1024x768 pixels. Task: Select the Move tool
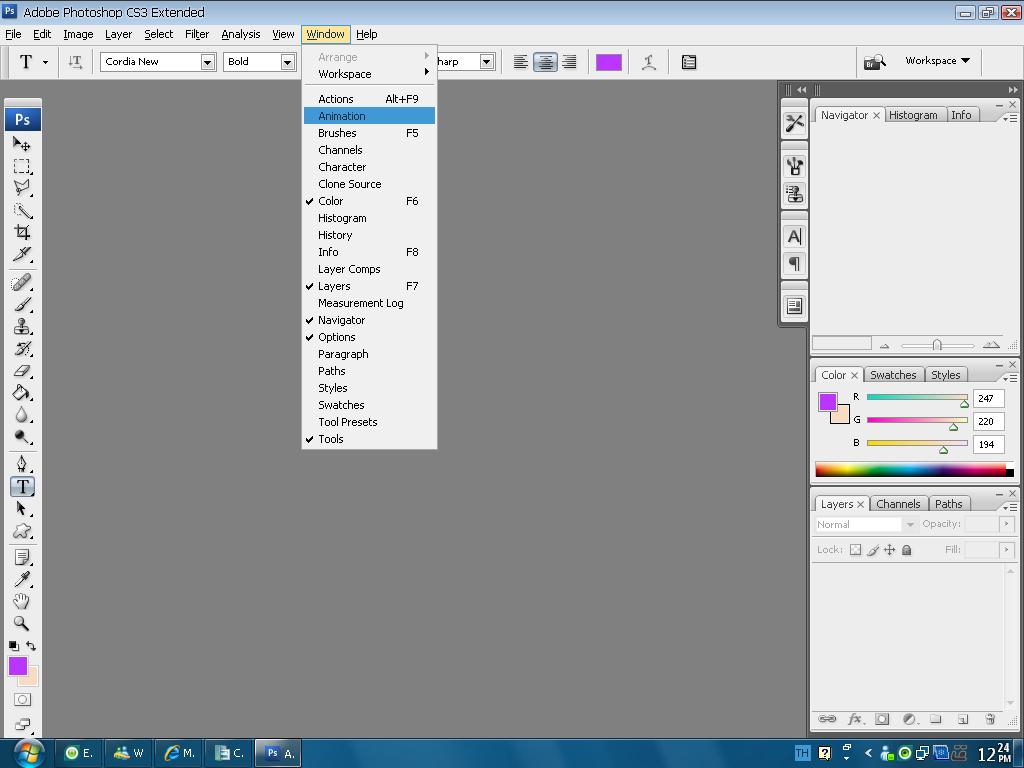tap(22, 144)
